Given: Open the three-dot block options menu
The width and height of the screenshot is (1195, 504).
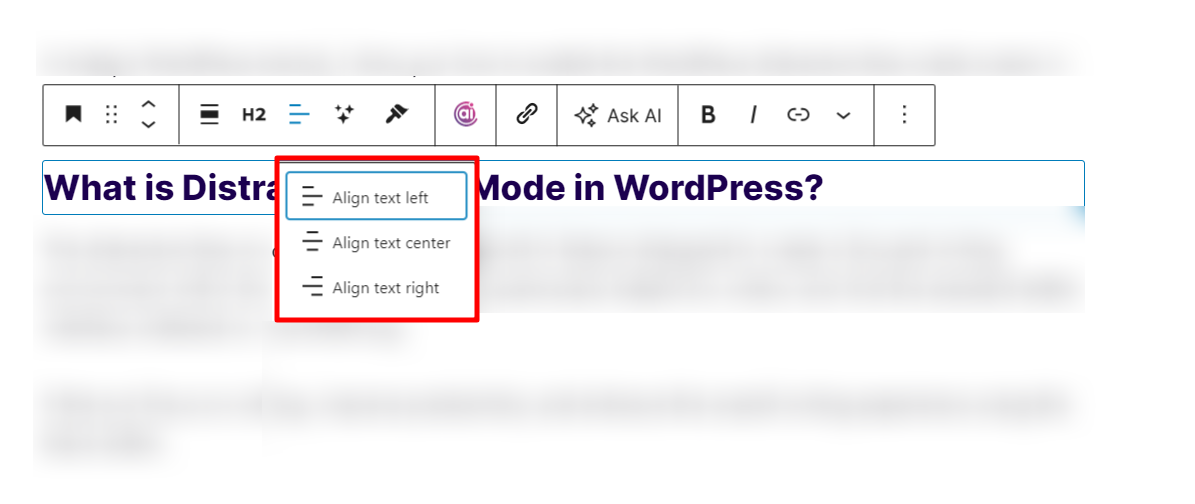Looking at the screenshot, I should click(905, 115).
